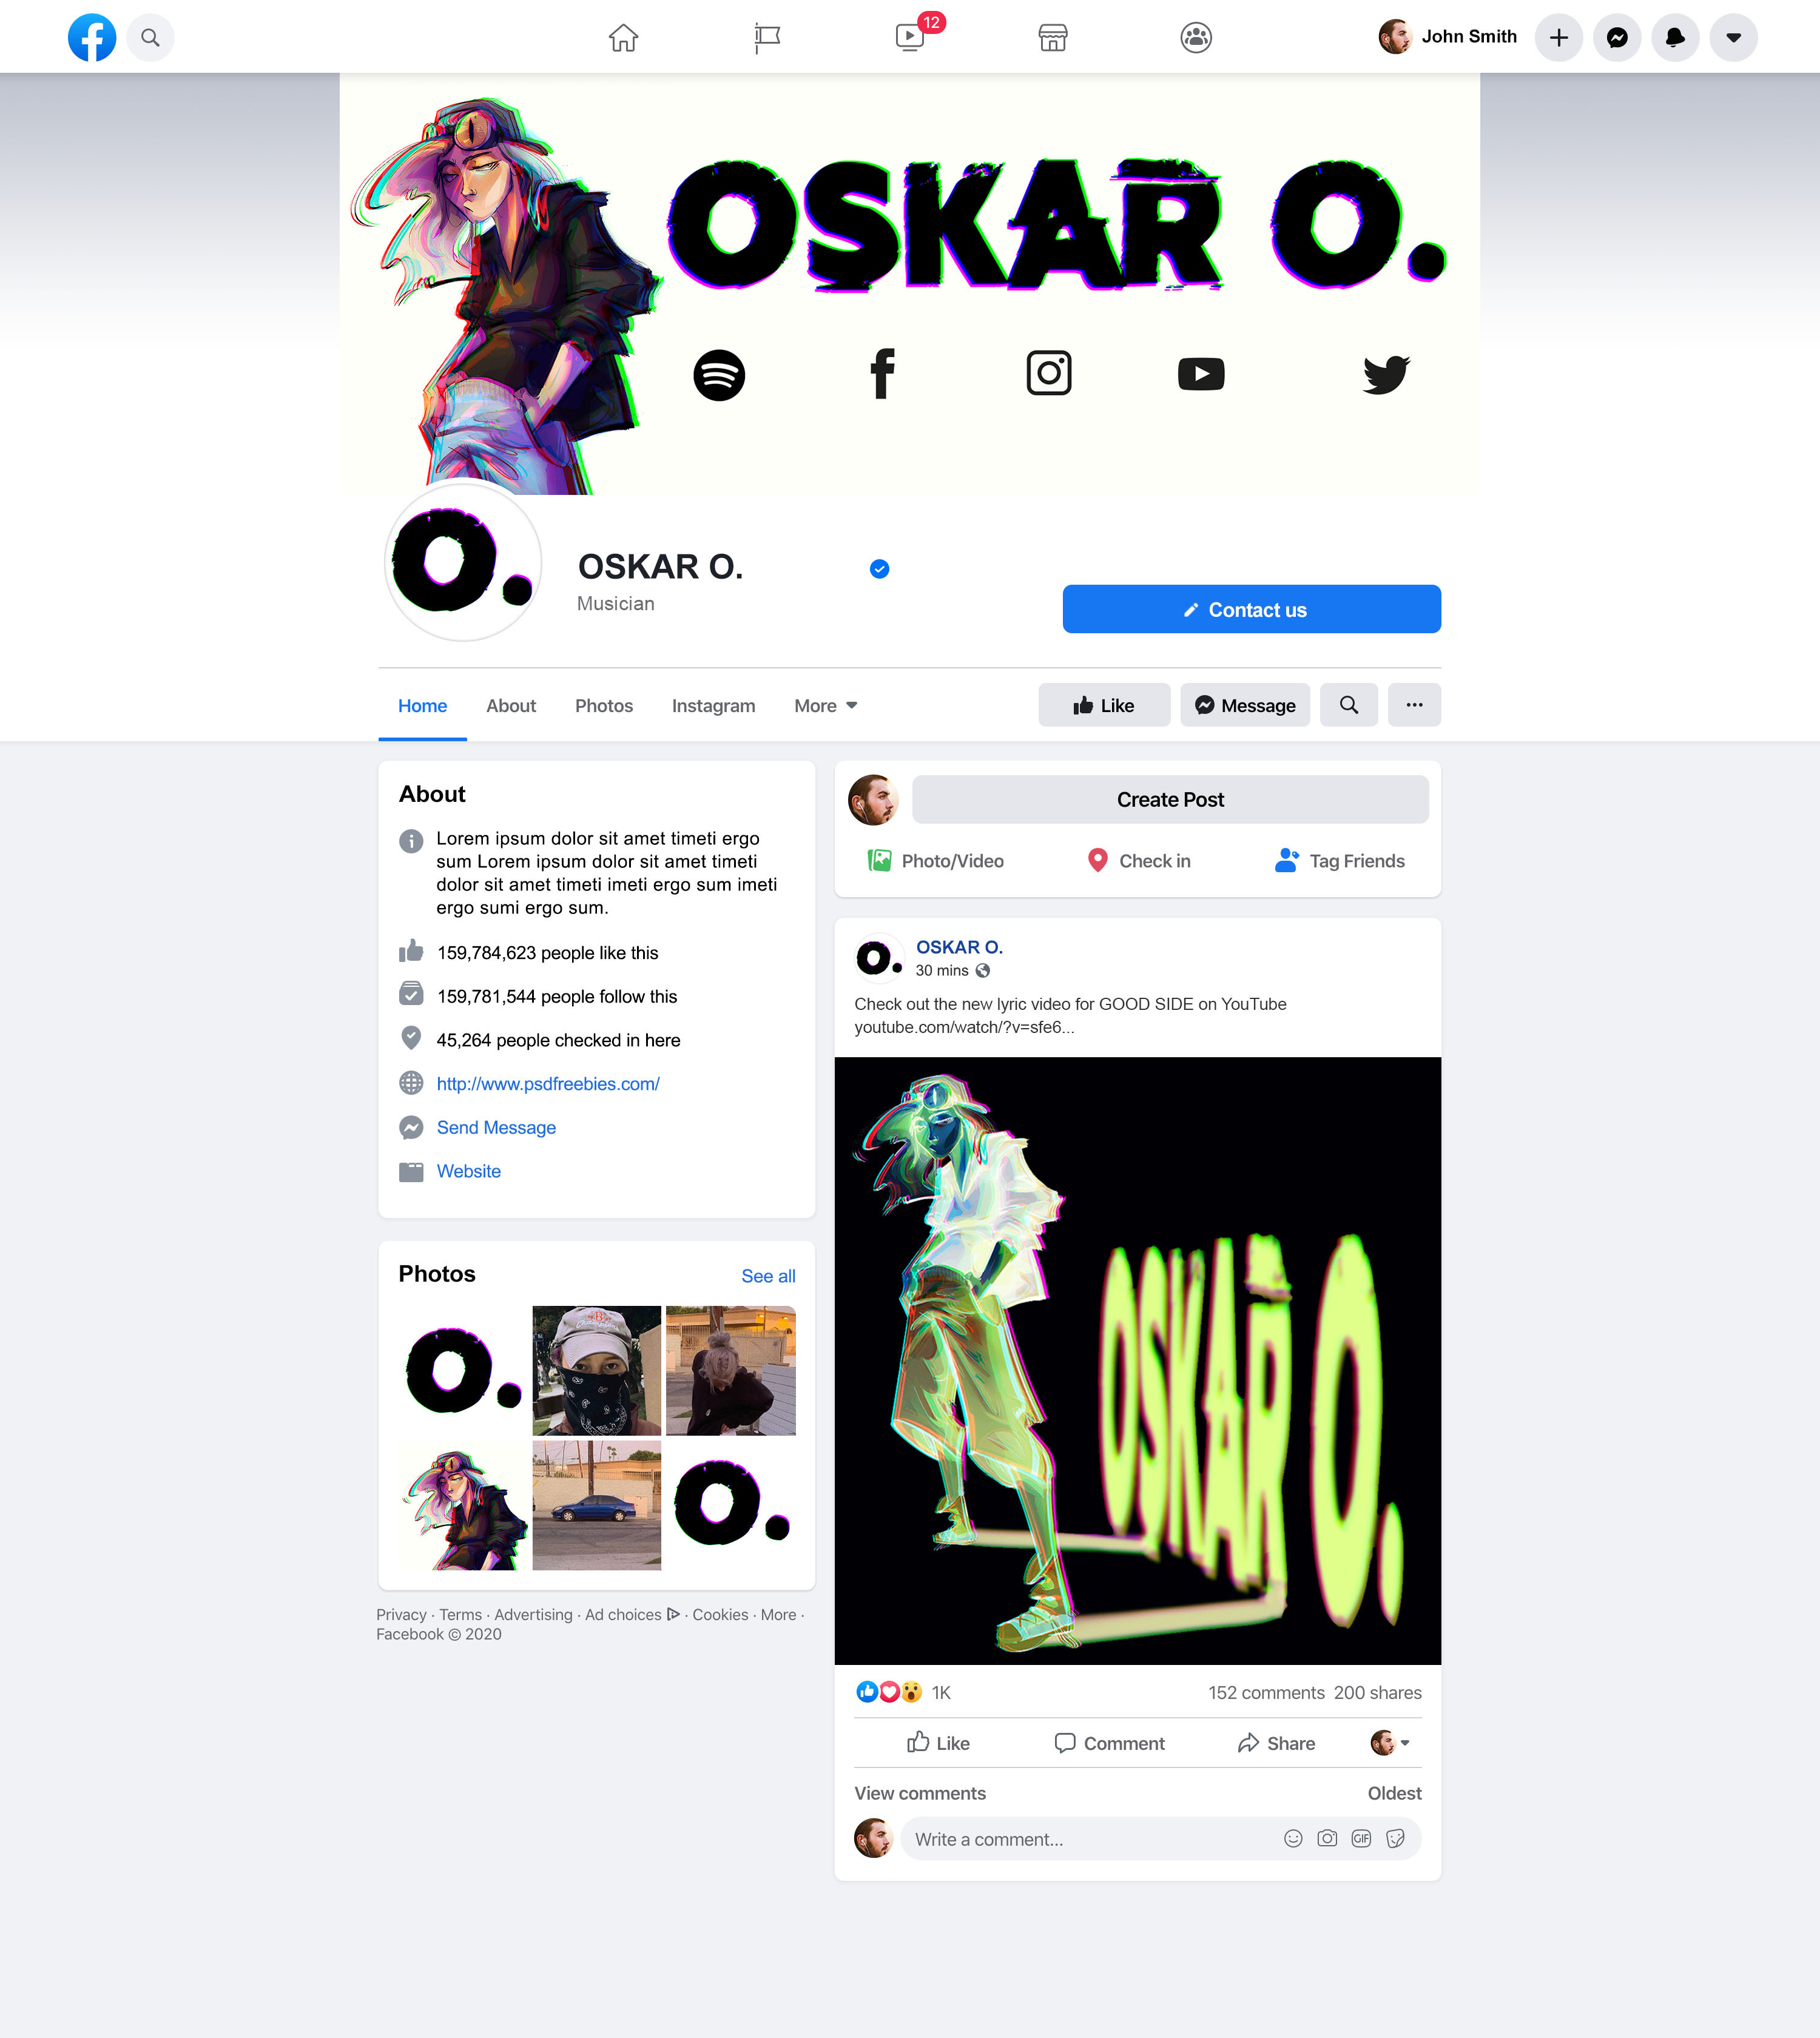This screenshot has height=2038, width=1820.
Task: Open Messenger icon in the top bar
Action: (1617, 38)
